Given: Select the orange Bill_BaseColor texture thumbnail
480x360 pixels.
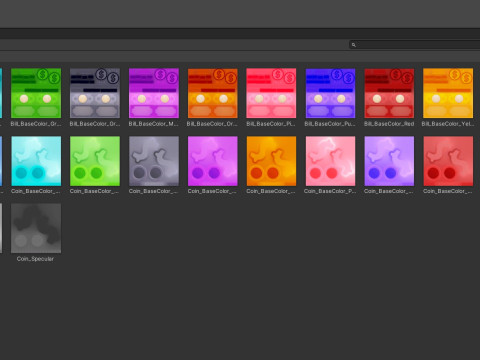Looking at the screenshot, I should coord(213,93).
